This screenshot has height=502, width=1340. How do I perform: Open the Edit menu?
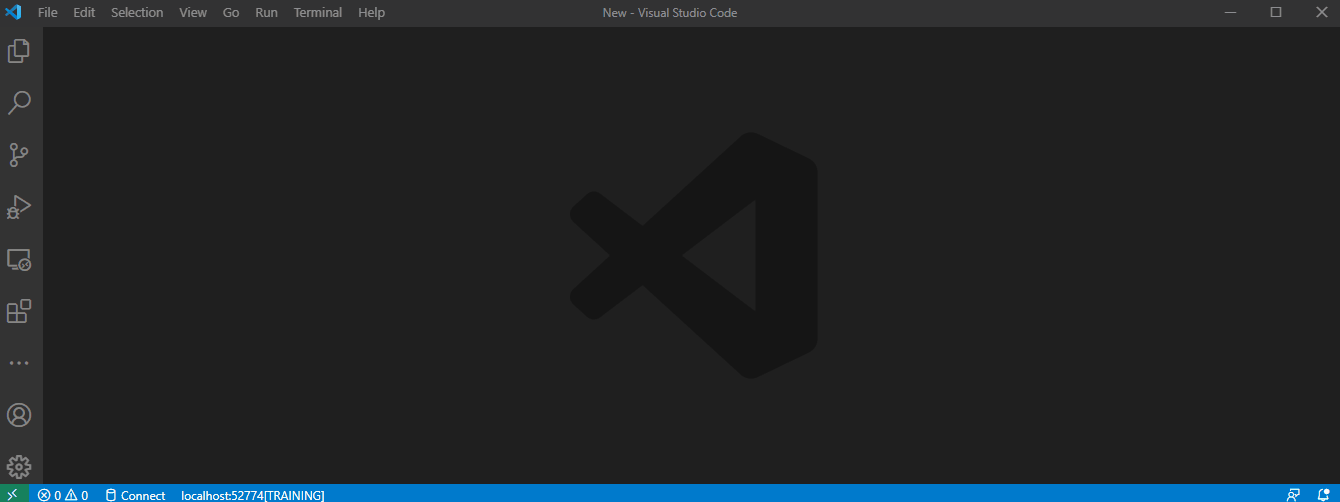click(x=84, y=13)
